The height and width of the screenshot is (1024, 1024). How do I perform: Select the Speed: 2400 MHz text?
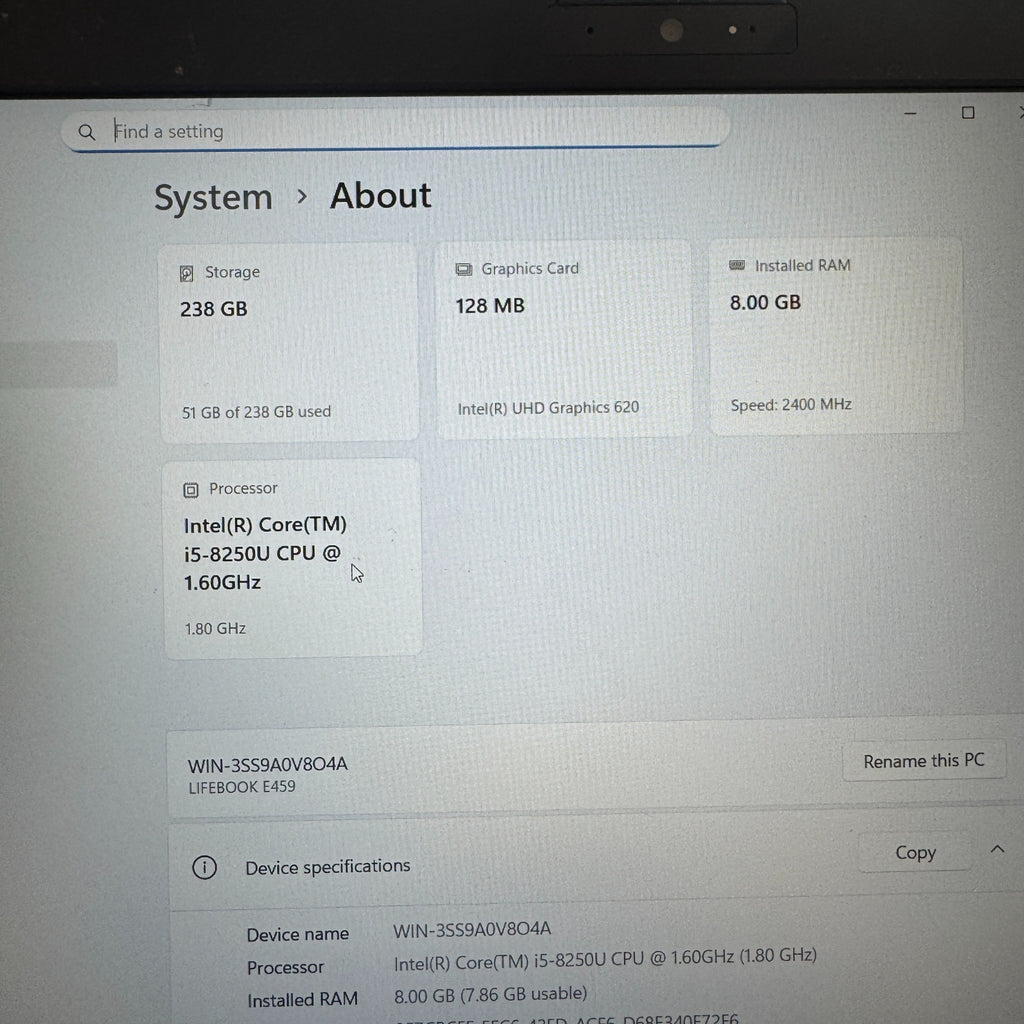pos(791,405)
